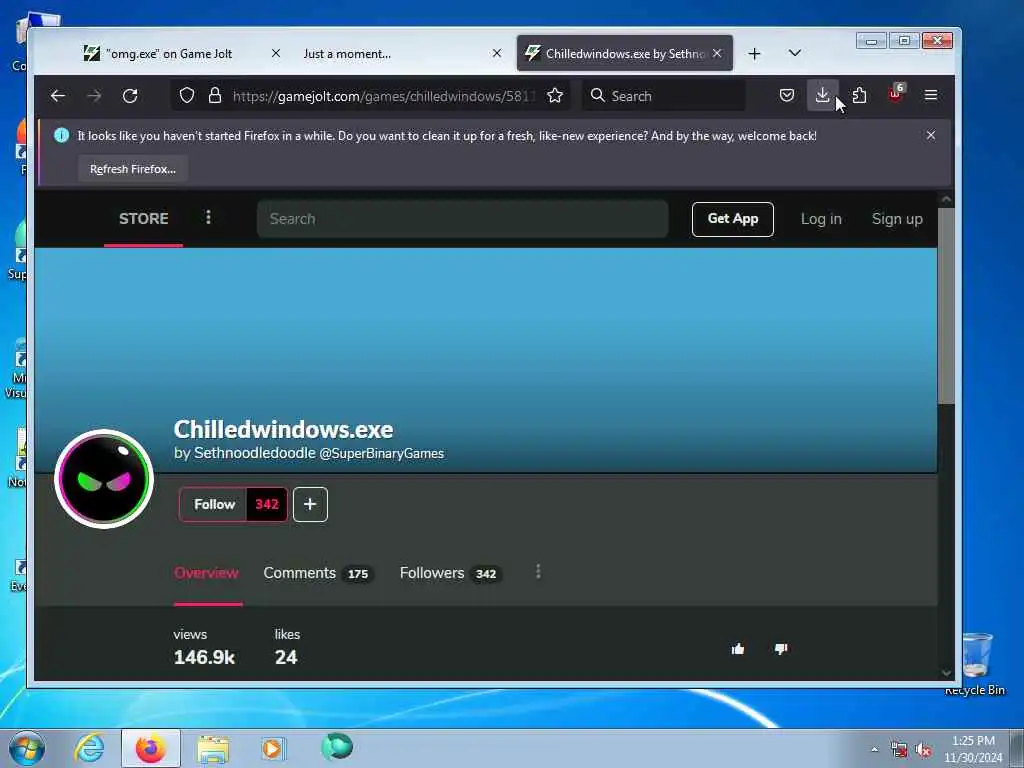The width and height of the screenshot is (1024, 768).
Task: Switch to the "omg.exe" on Game Jolt tab
Action: click(x=170, y=54)
